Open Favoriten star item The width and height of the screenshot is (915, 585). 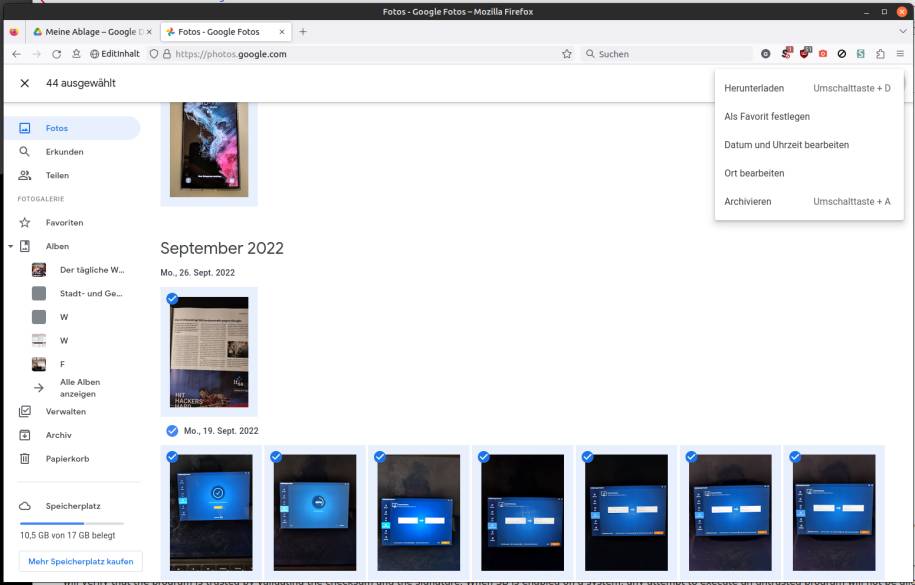(25, 222)
